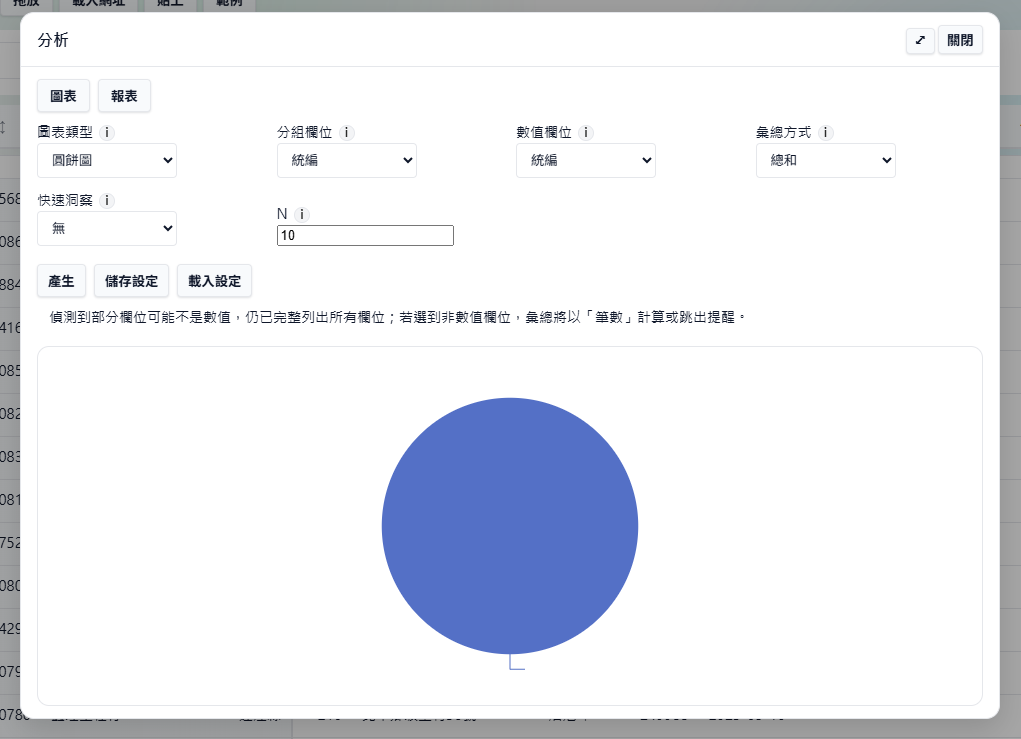Click the N value input field

click(x=365, y=236)
